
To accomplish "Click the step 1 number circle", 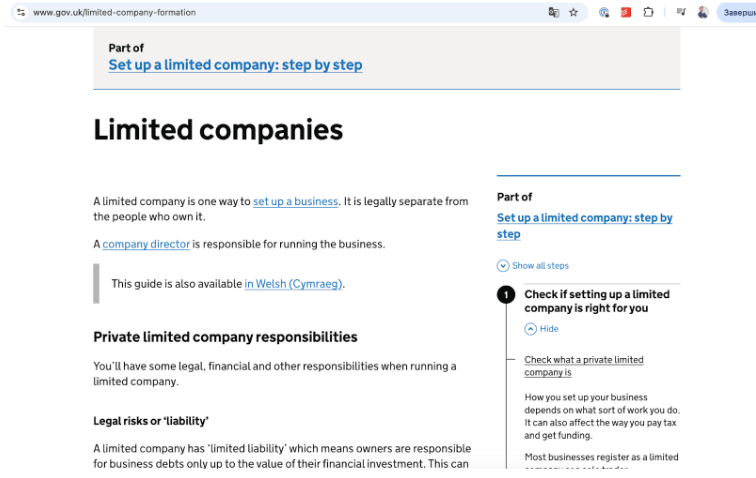I will pos(506,295).
